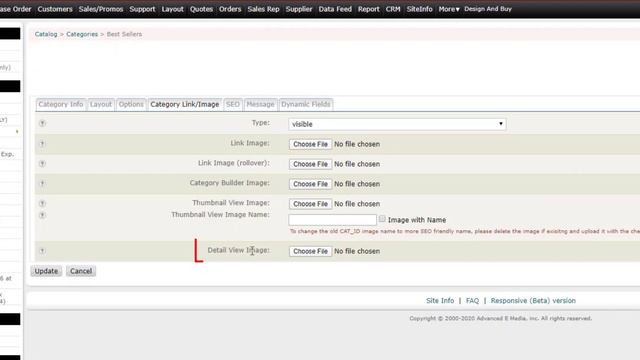Open the Report menu
Image resolution: width=640 pixels, height=360 pixels.
369,9
